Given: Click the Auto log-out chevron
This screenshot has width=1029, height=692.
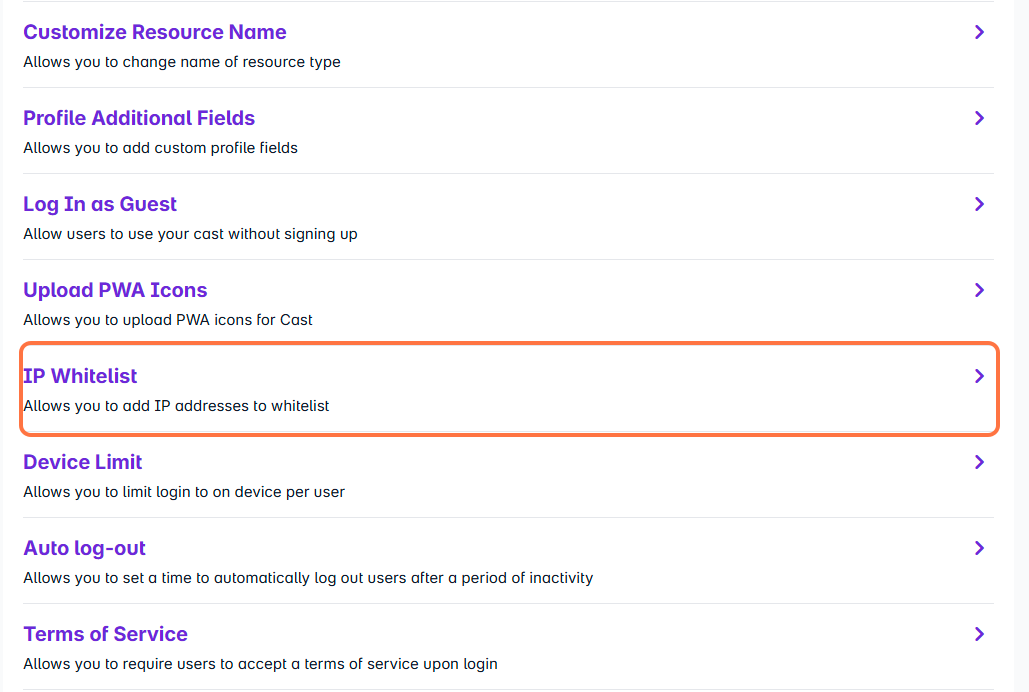Looking at the screenshot, I should (979, 548).
